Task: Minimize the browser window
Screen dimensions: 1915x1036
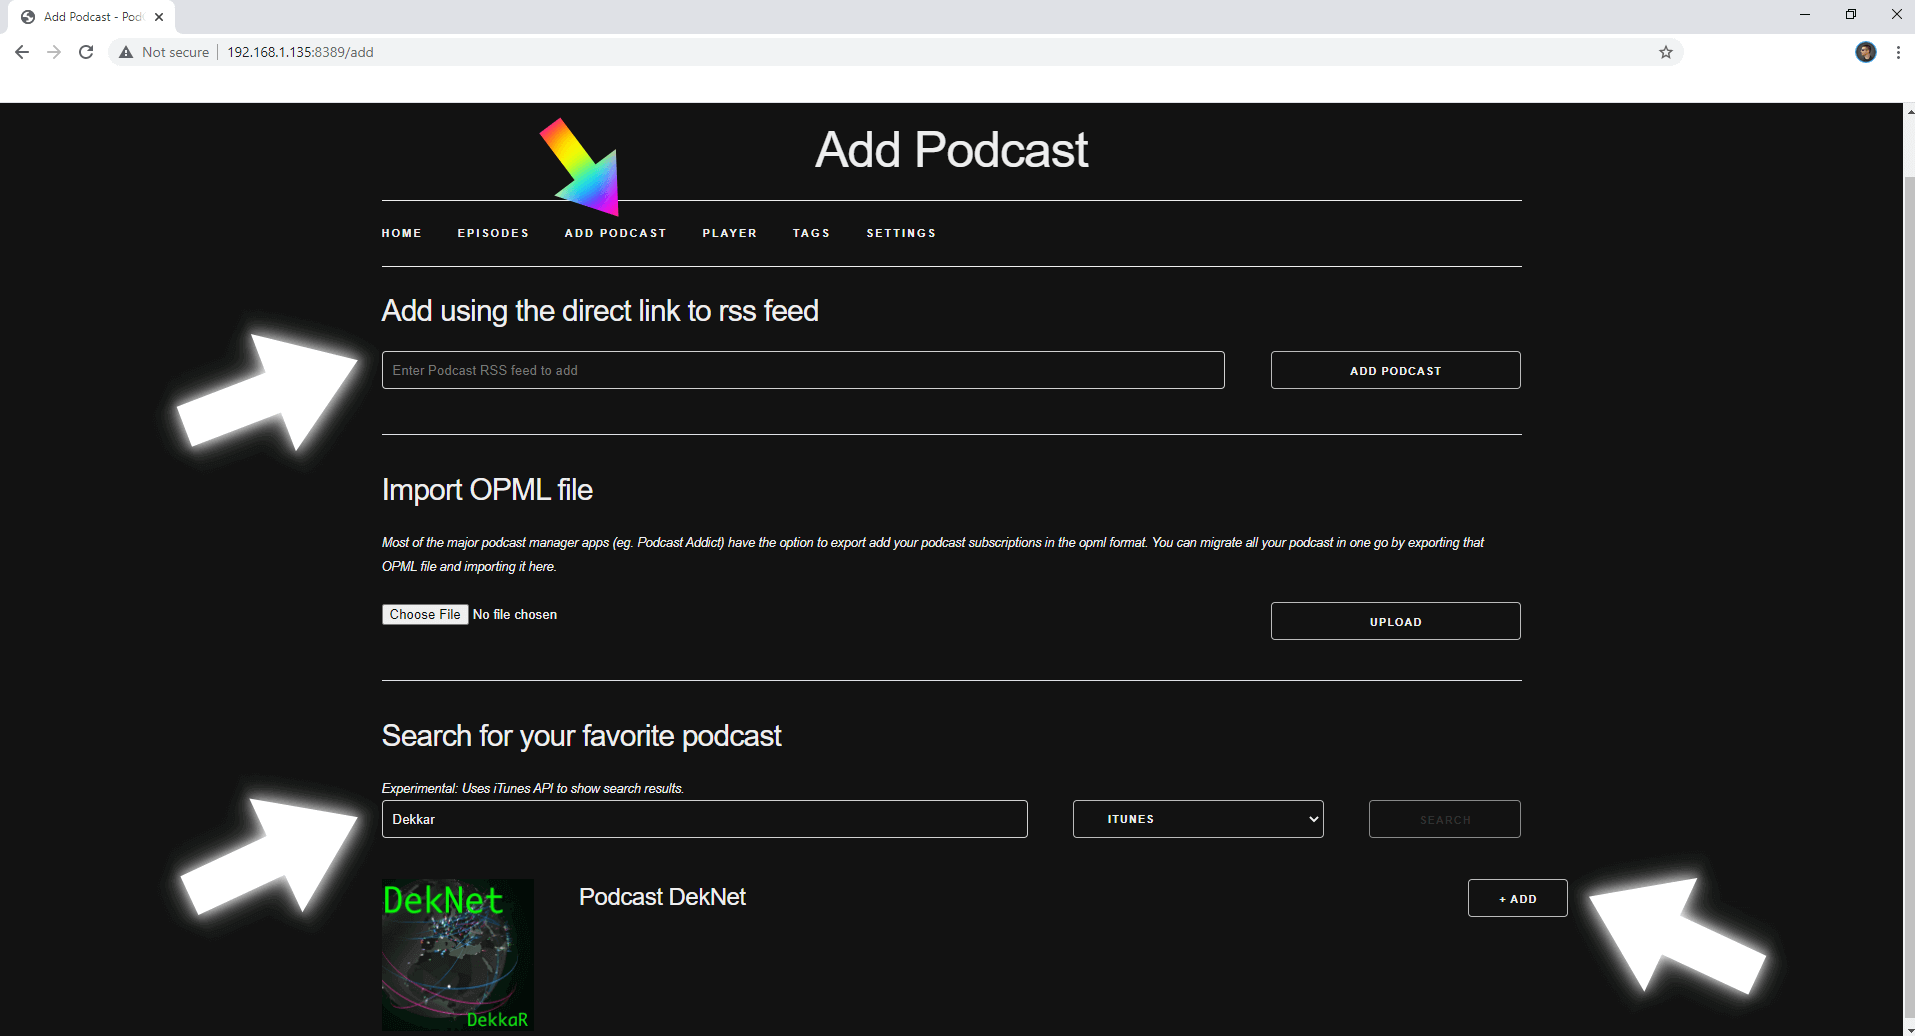Action: click(1805, 14)
